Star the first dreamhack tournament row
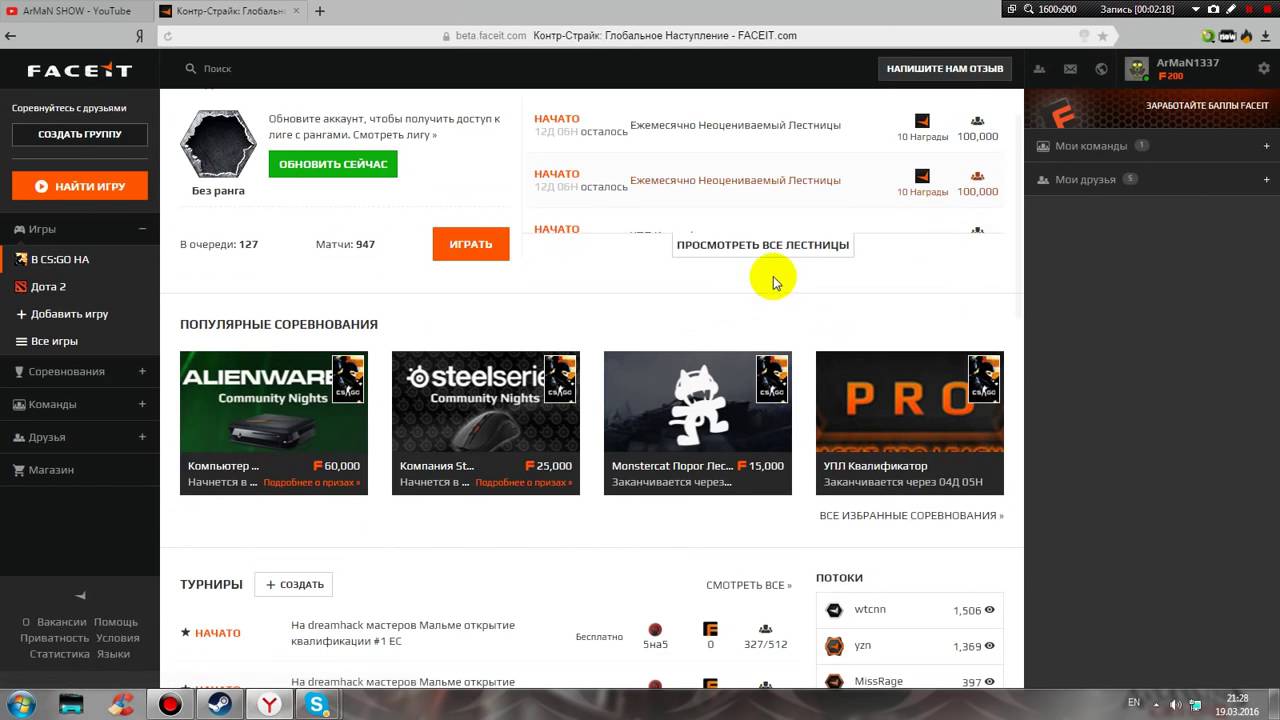The image size is (1280, 720). coord(185,633)
